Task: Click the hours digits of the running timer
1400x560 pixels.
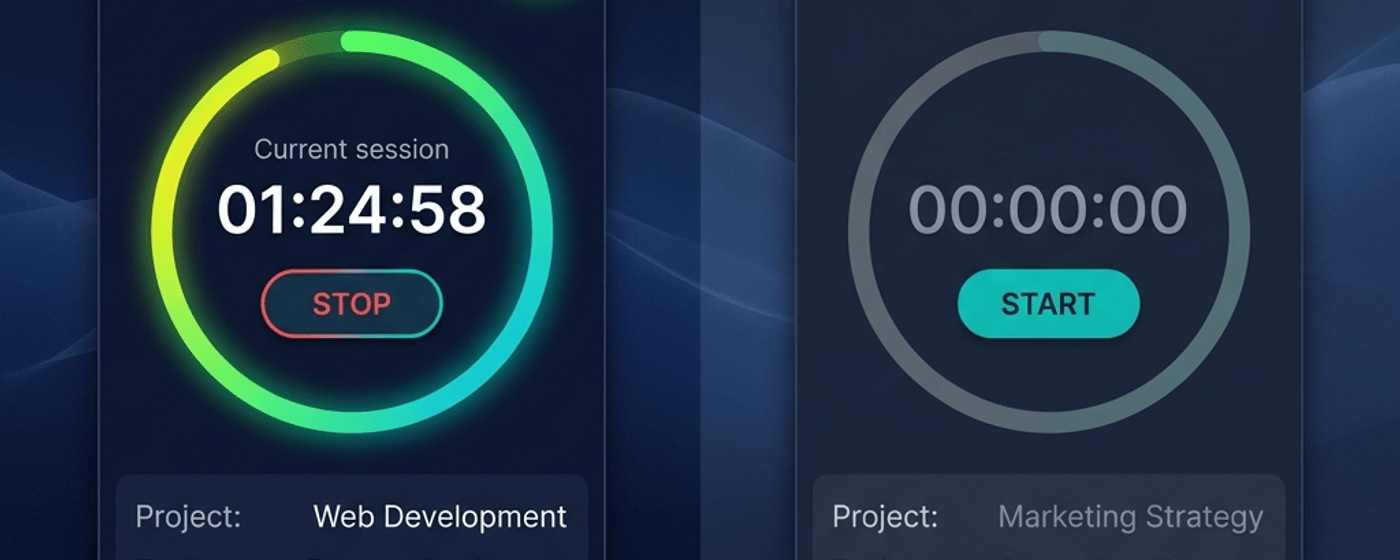Action: coord(249,210)
